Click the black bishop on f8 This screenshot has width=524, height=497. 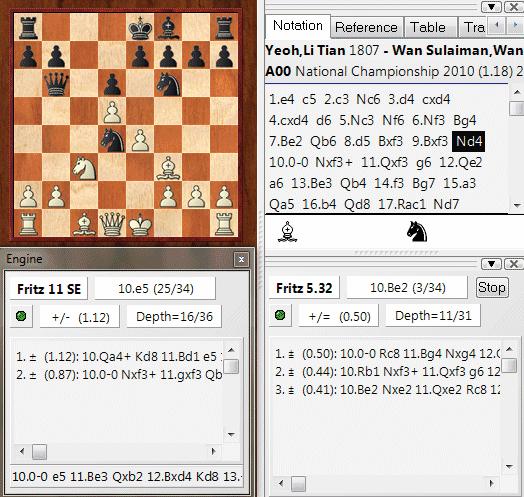(x=168, y=27)
